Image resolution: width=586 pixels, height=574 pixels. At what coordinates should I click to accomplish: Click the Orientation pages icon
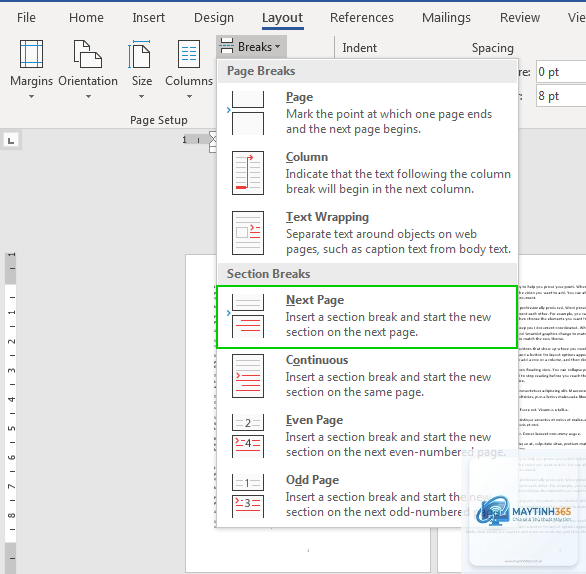[x=88, y=54]
